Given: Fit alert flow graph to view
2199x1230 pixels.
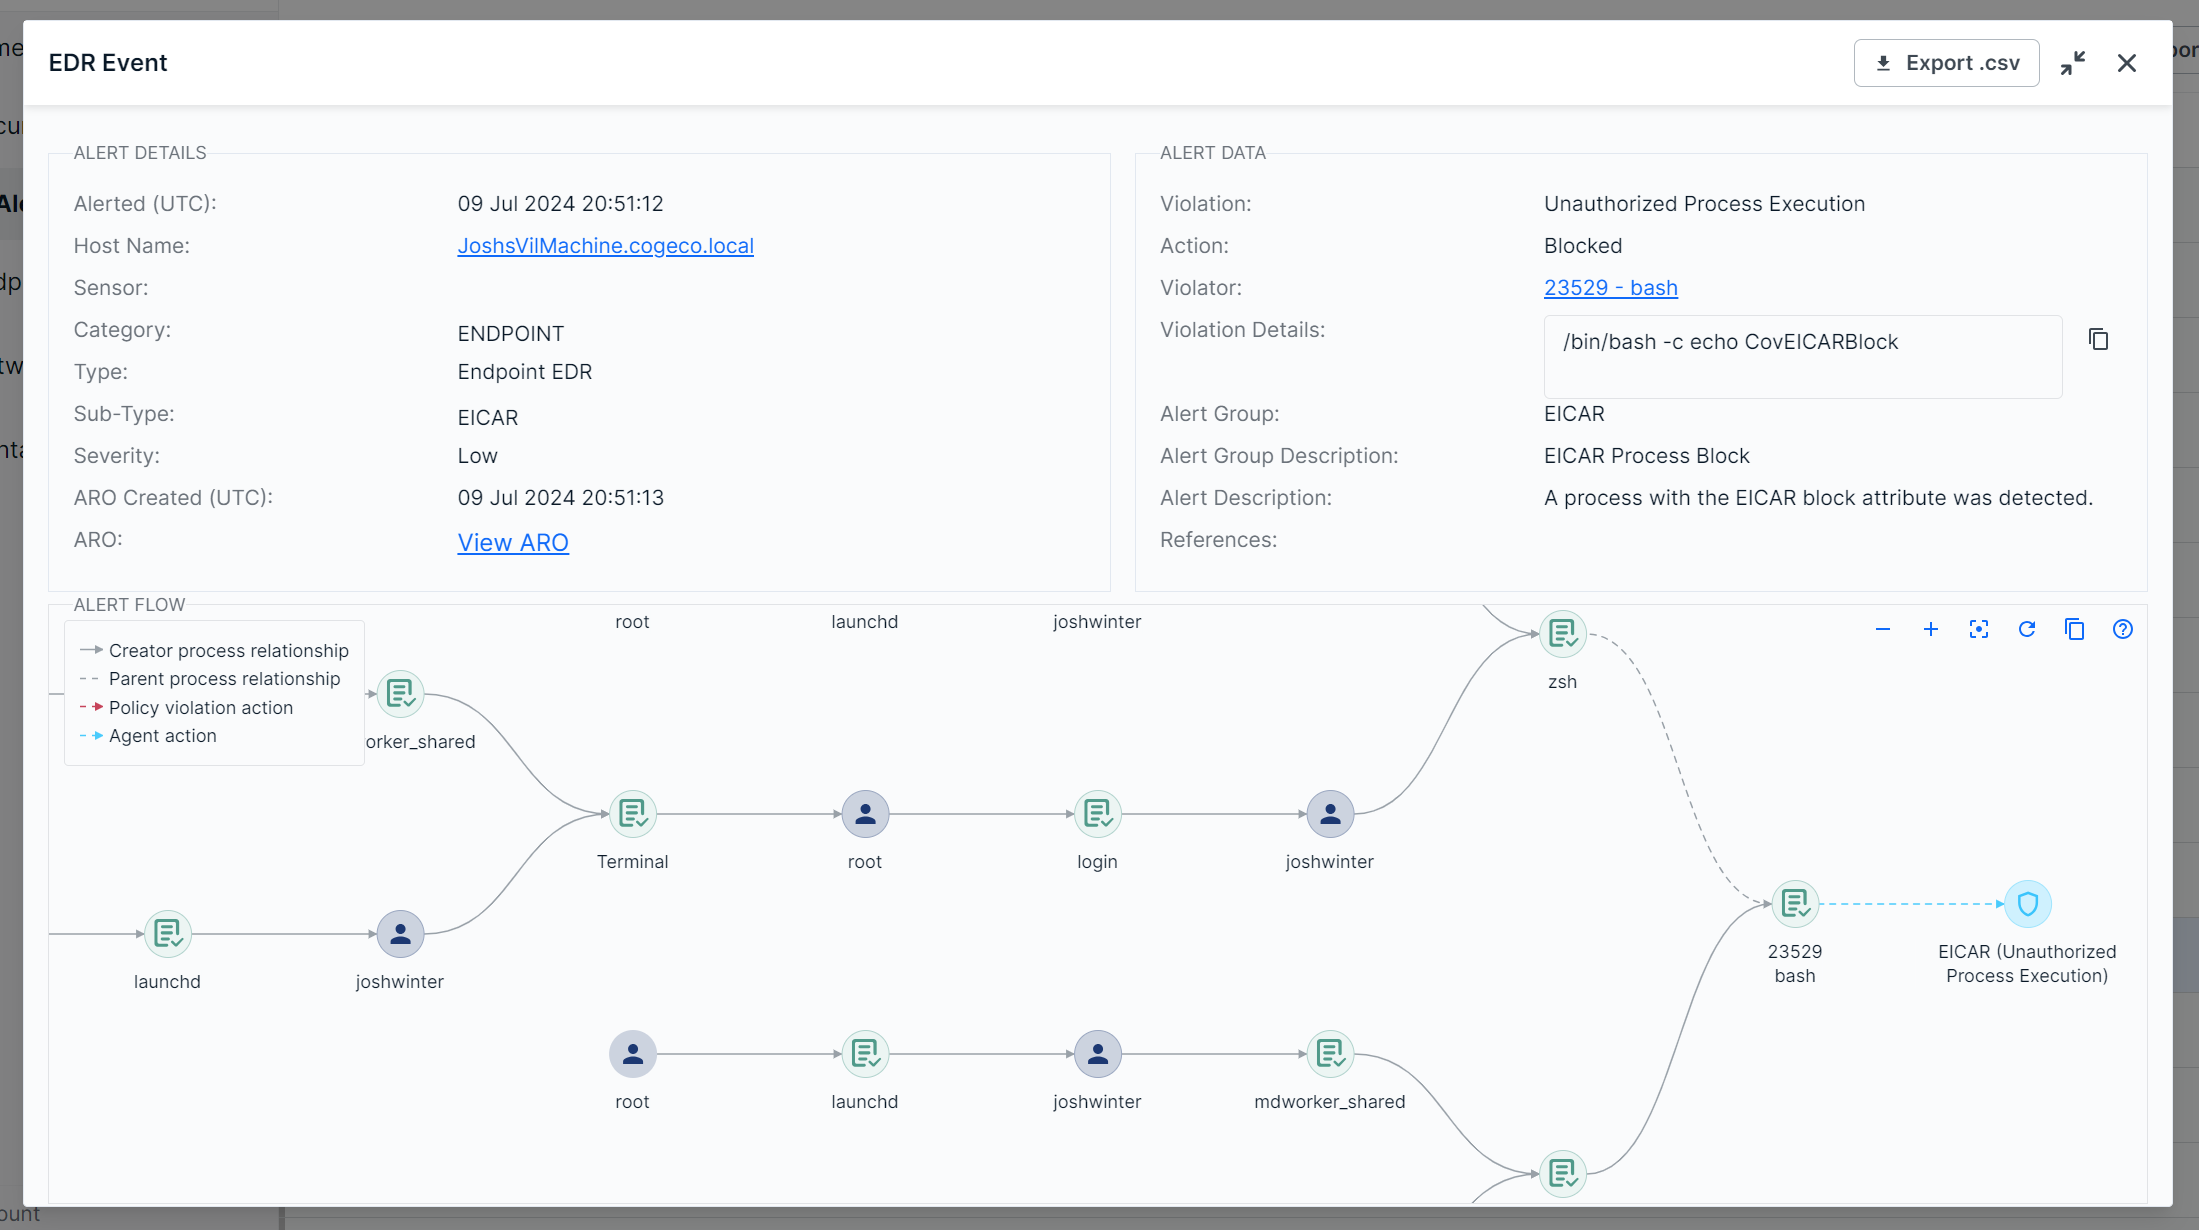Looking at the screenshot, I should [x=1979, y=629].
